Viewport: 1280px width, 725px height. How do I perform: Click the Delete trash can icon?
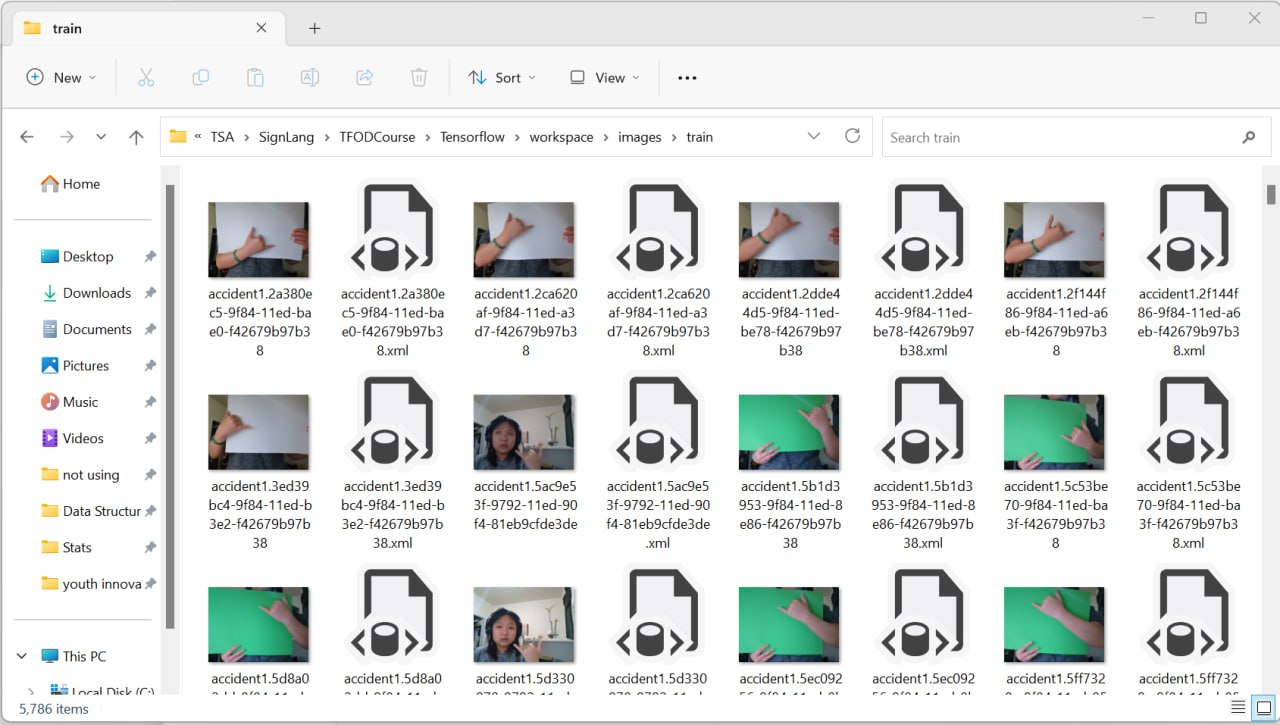pos(419,77)
